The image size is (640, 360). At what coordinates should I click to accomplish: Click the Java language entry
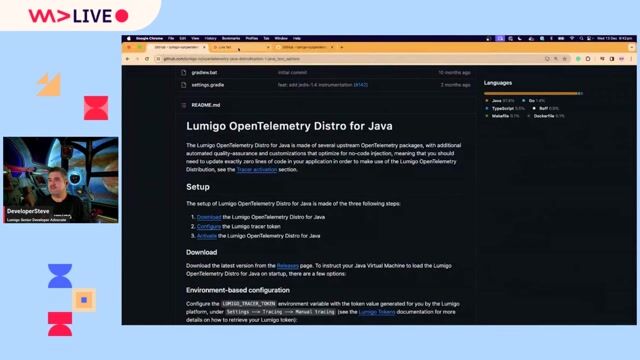500,100
